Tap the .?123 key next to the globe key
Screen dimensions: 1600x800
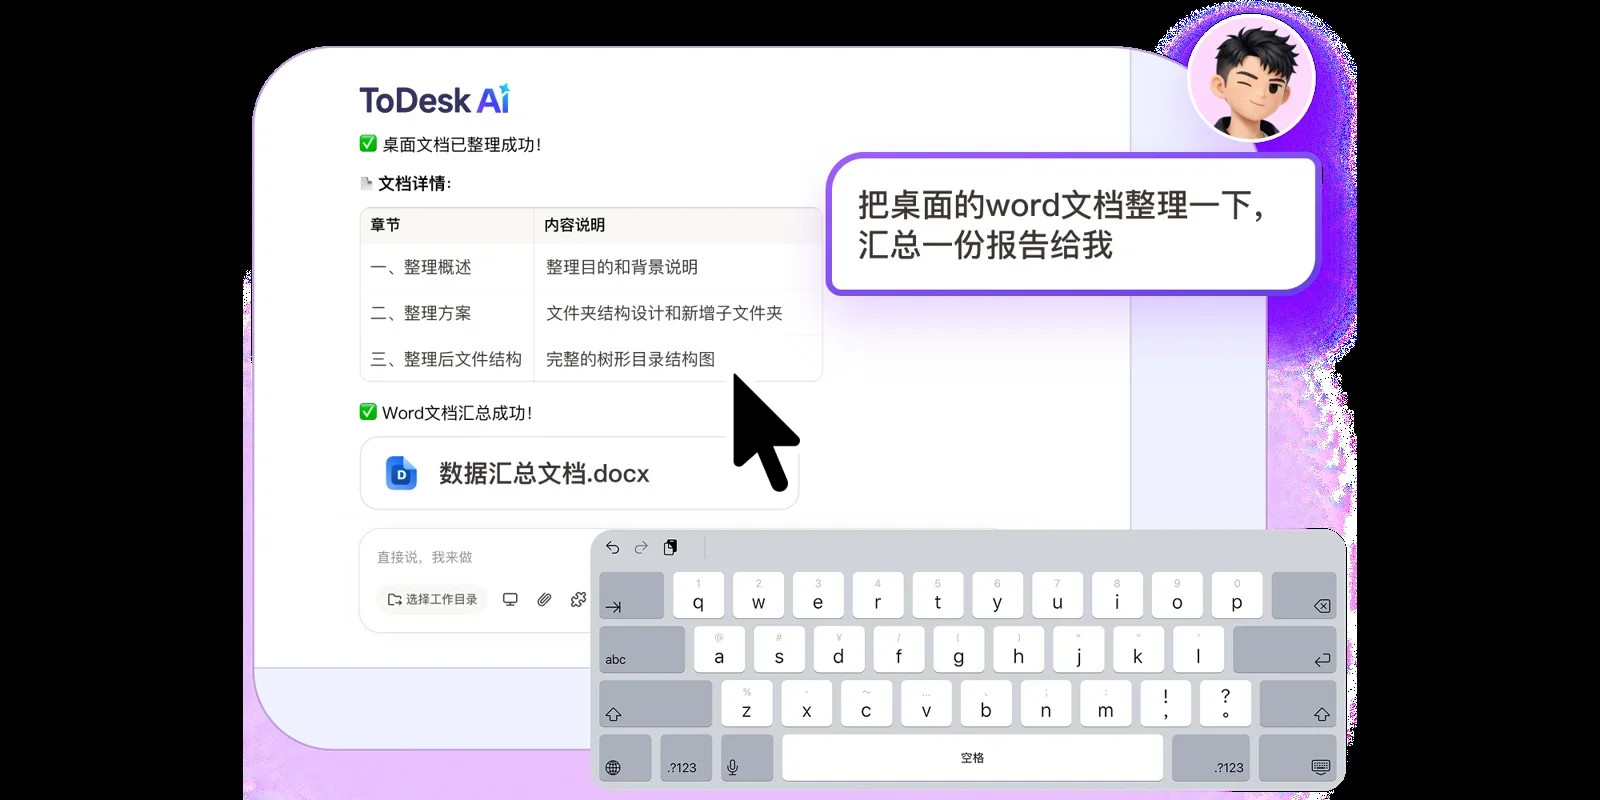[x=686, y=758]
